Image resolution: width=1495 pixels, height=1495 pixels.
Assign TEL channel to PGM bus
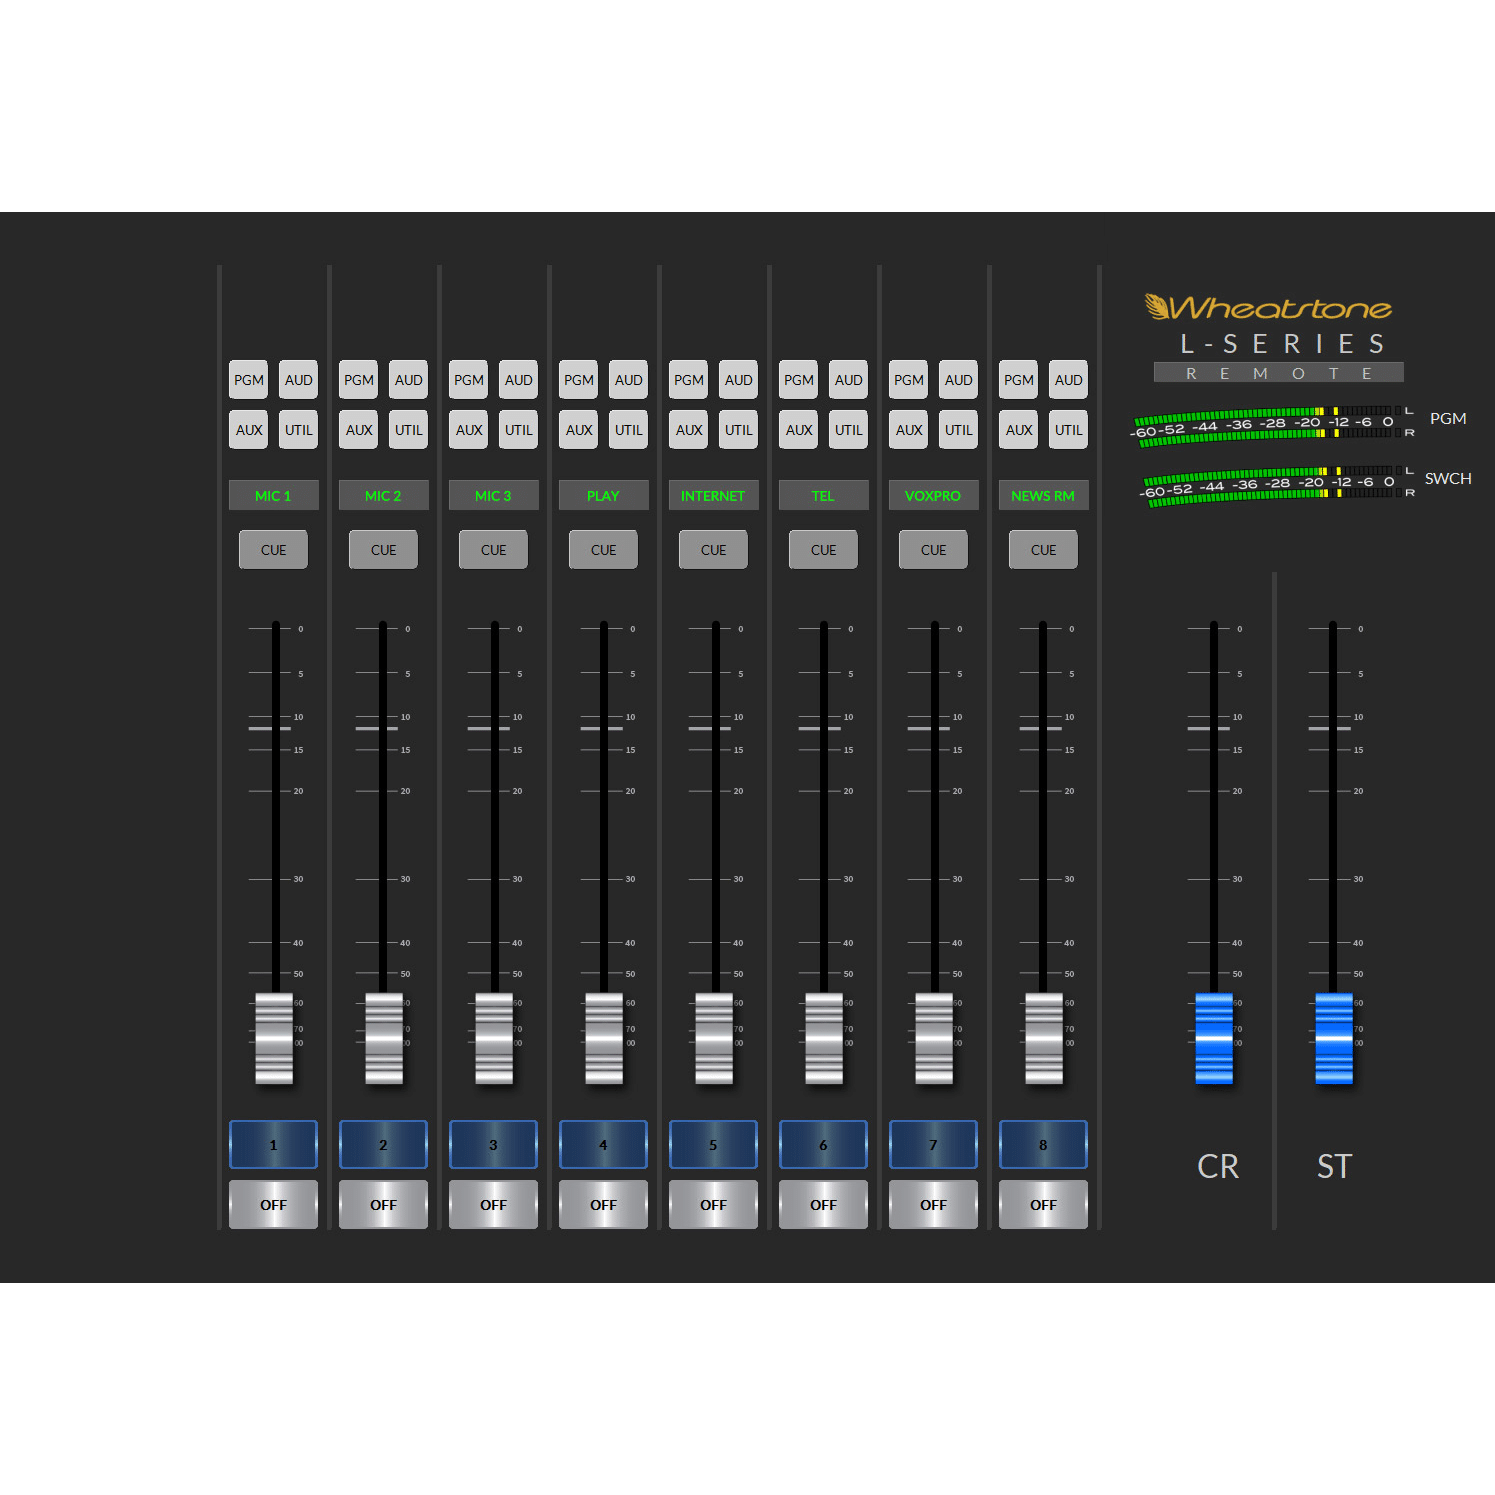pyautogui.click(x=799, y=380)
